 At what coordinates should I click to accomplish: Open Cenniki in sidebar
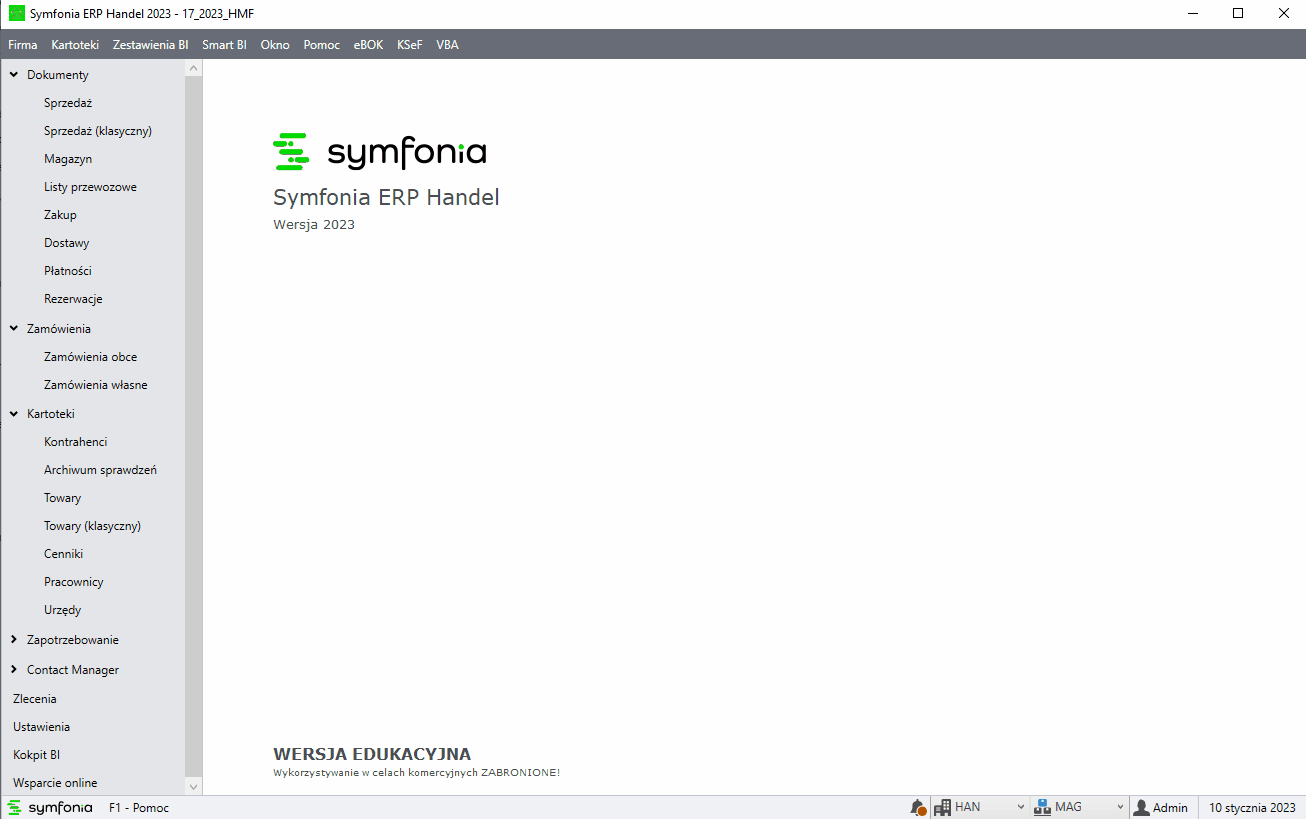[x=64, y=554]
